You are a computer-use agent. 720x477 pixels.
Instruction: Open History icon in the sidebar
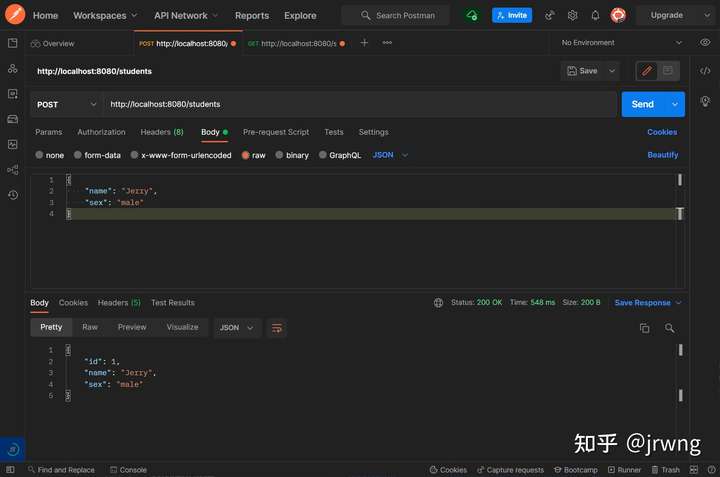(13, 195)
